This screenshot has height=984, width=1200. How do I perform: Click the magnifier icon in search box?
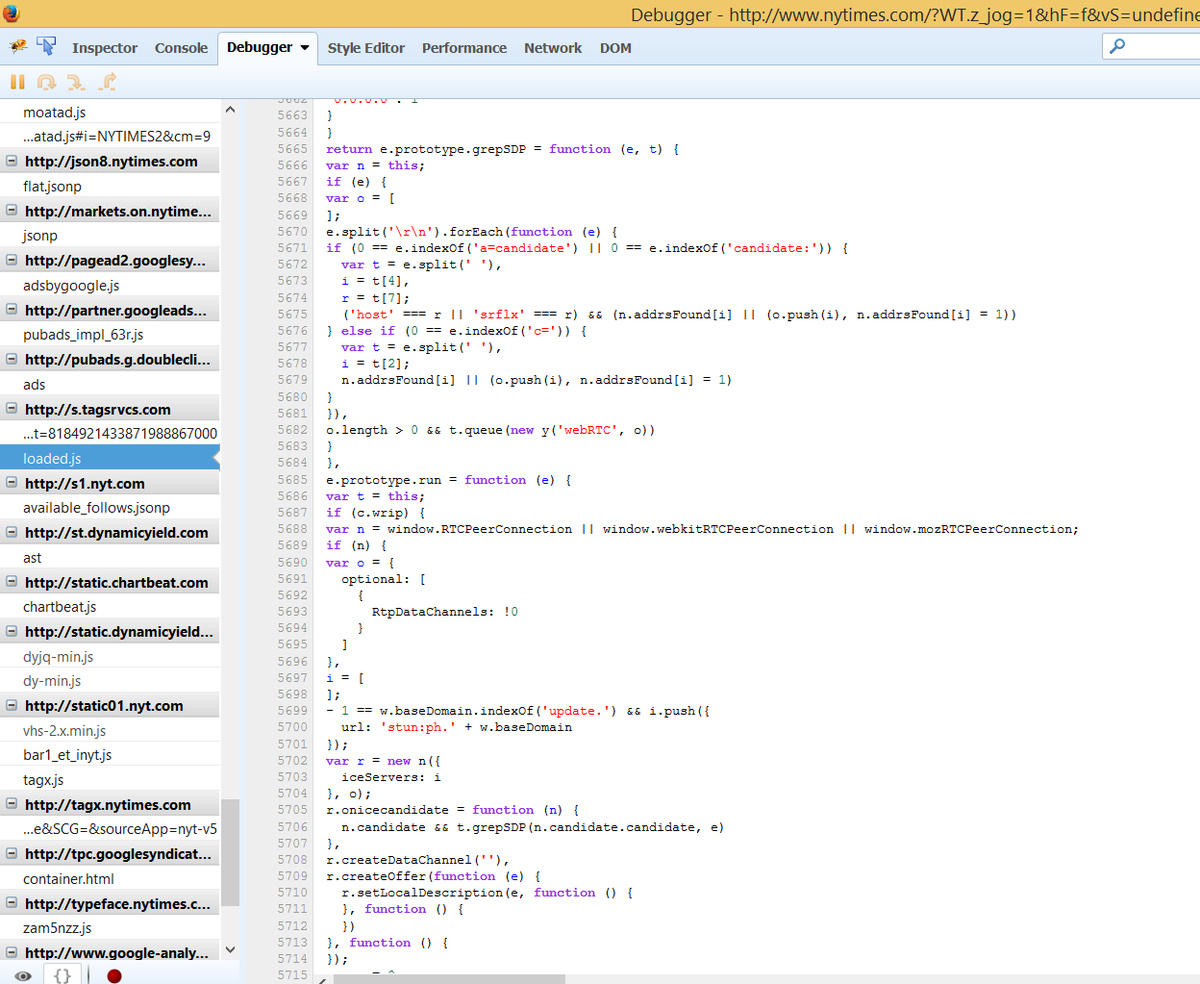pyautogui.click(x=1118, y=46)
